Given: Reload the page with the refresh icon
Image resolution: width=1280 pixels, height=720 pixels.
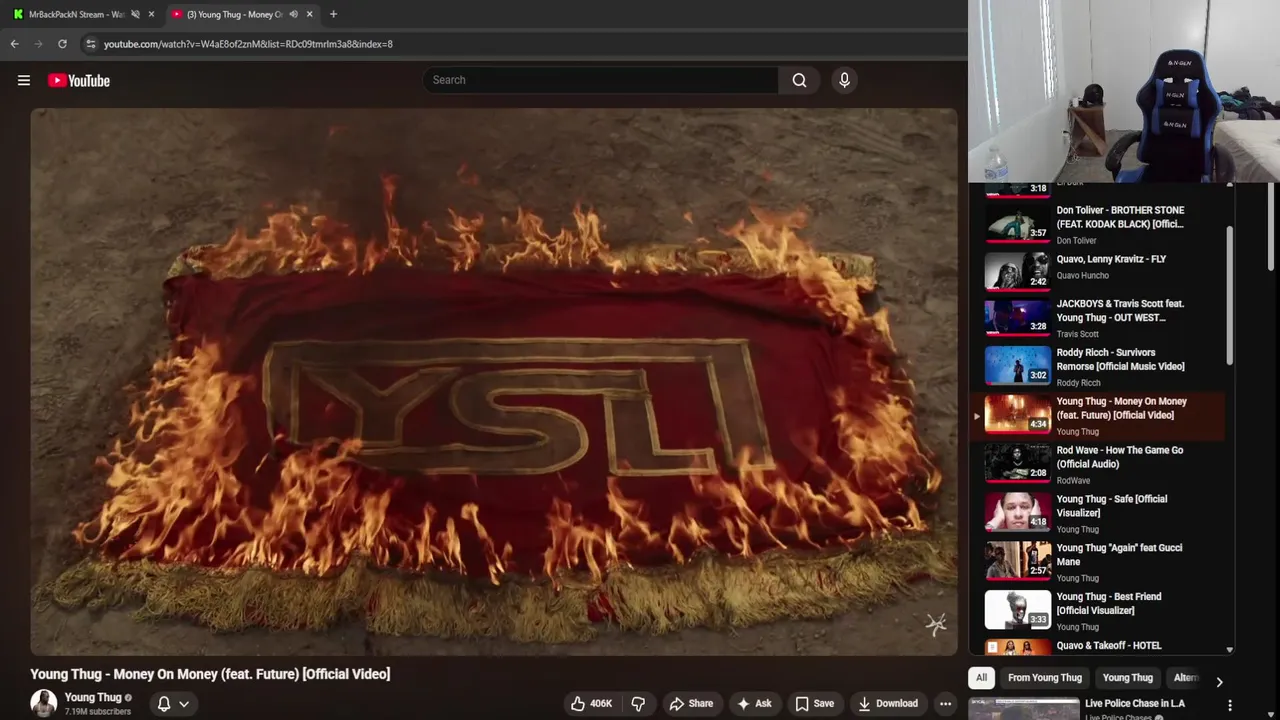Looking at the screenshot, I should [62, 44].
